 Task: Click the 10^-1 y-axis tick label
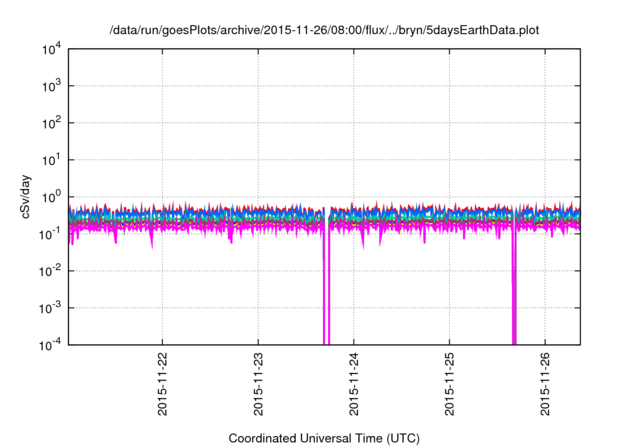pos(50,234)
